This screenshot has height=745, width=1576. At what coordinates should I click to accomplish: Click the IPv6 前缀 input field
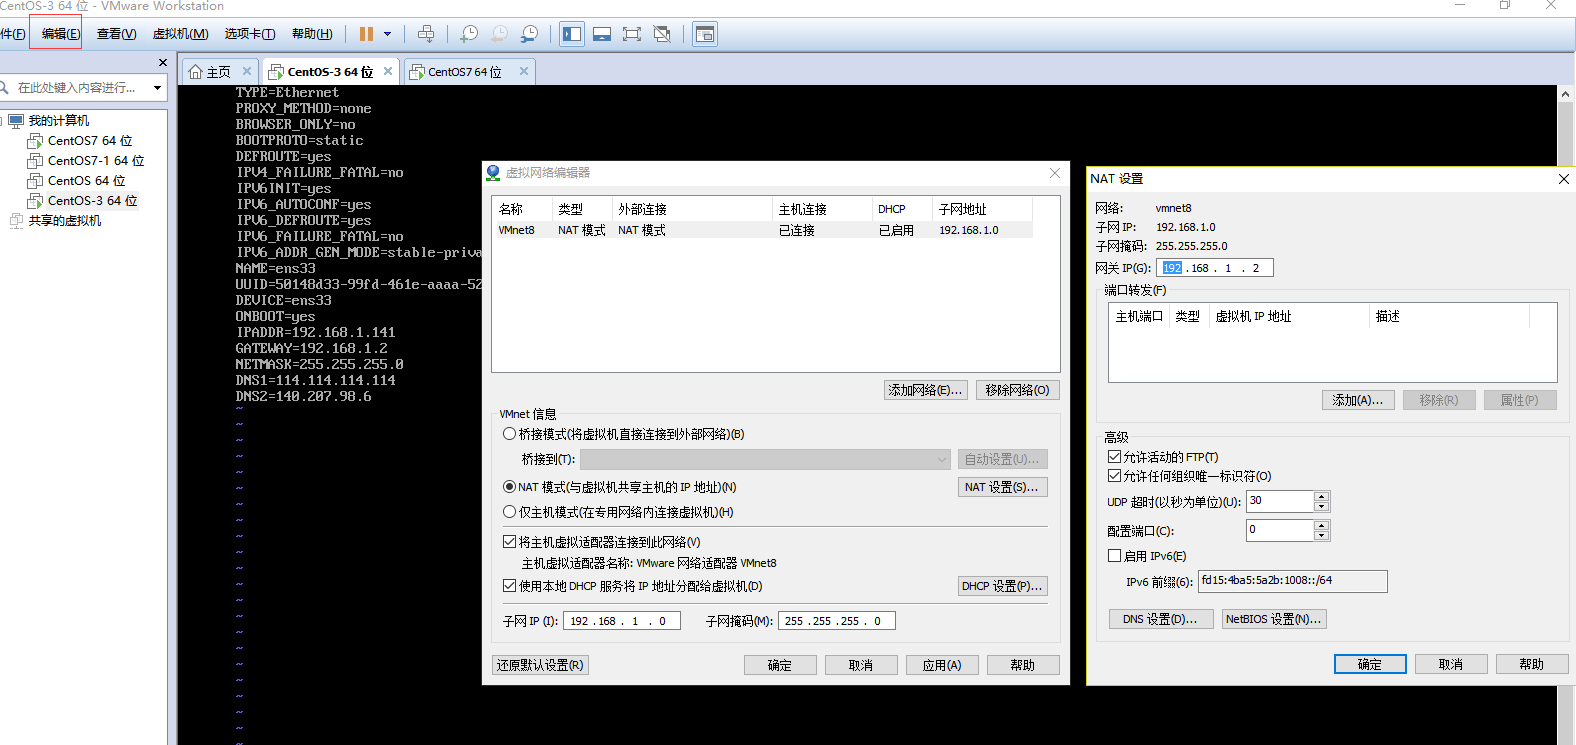(1293, 581)
